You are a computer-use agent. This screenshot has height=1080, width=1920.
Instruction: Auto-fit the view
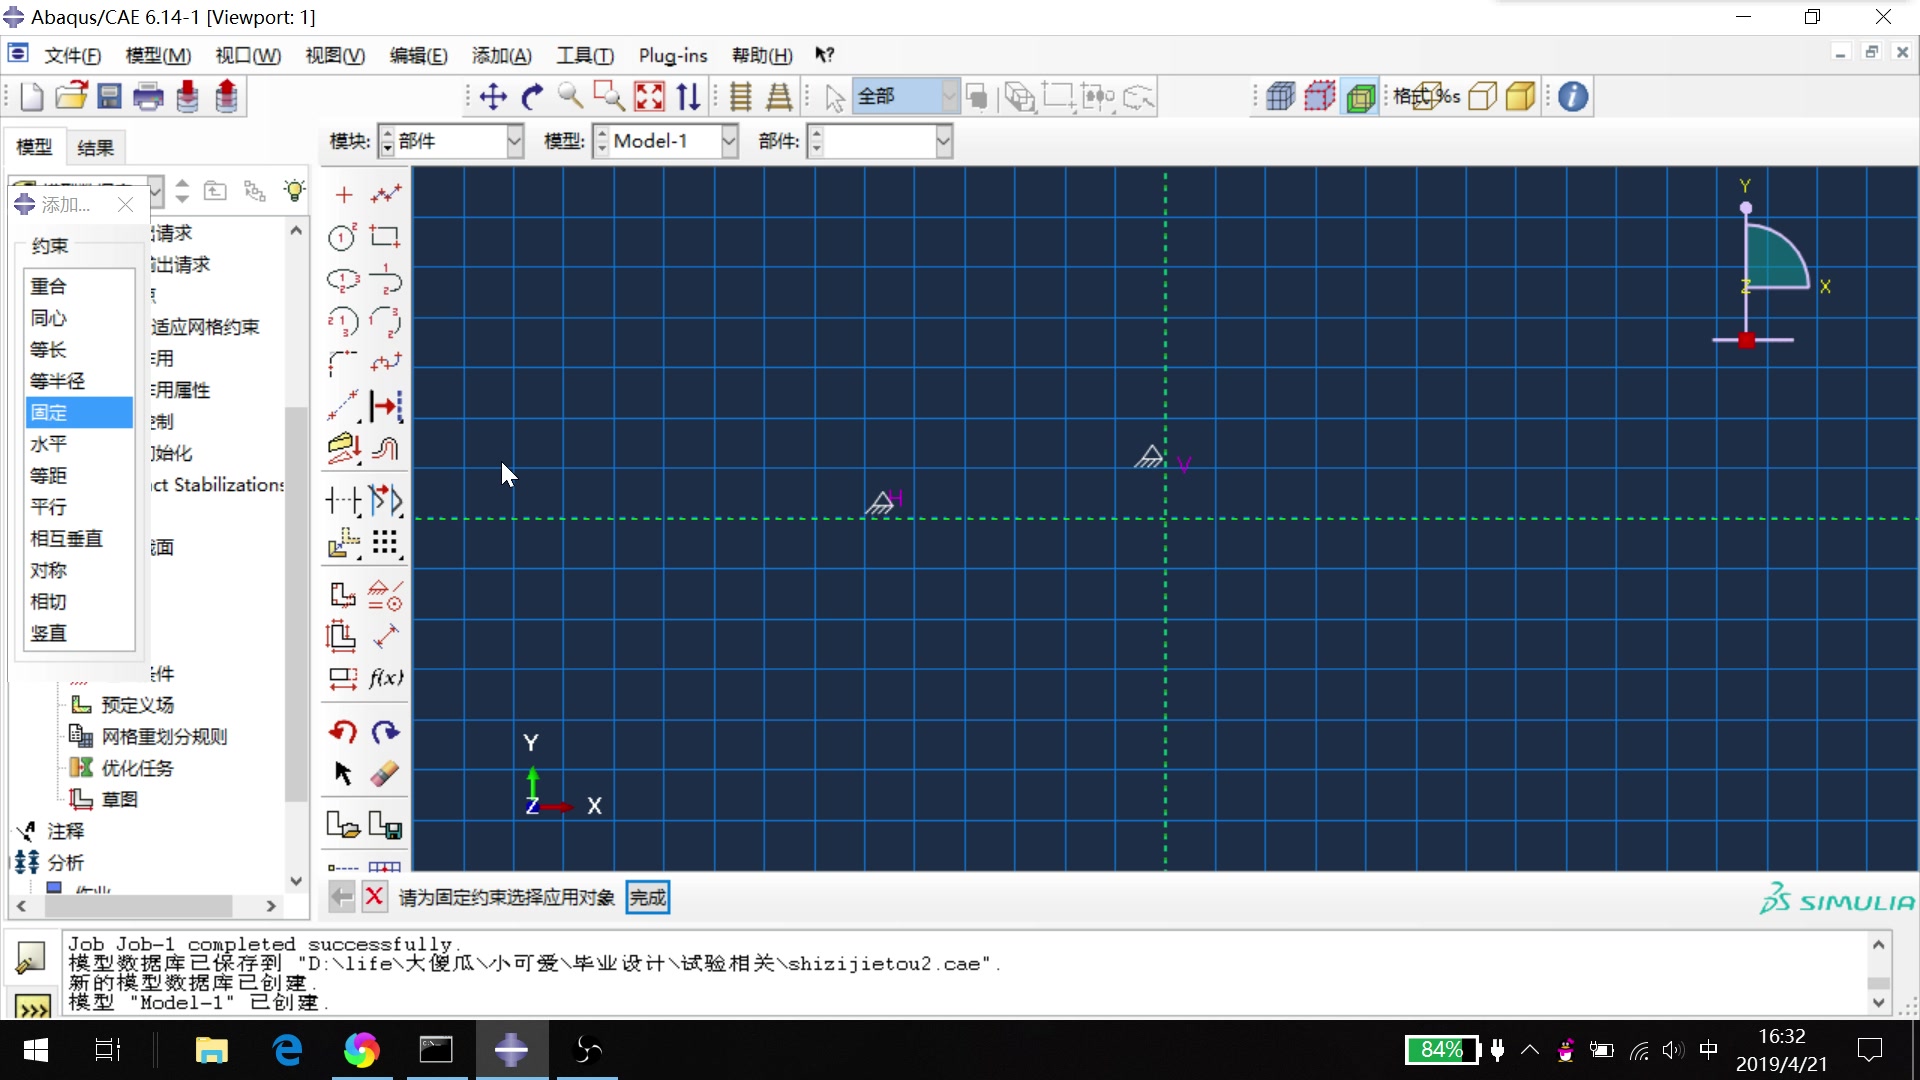[649, 97]
